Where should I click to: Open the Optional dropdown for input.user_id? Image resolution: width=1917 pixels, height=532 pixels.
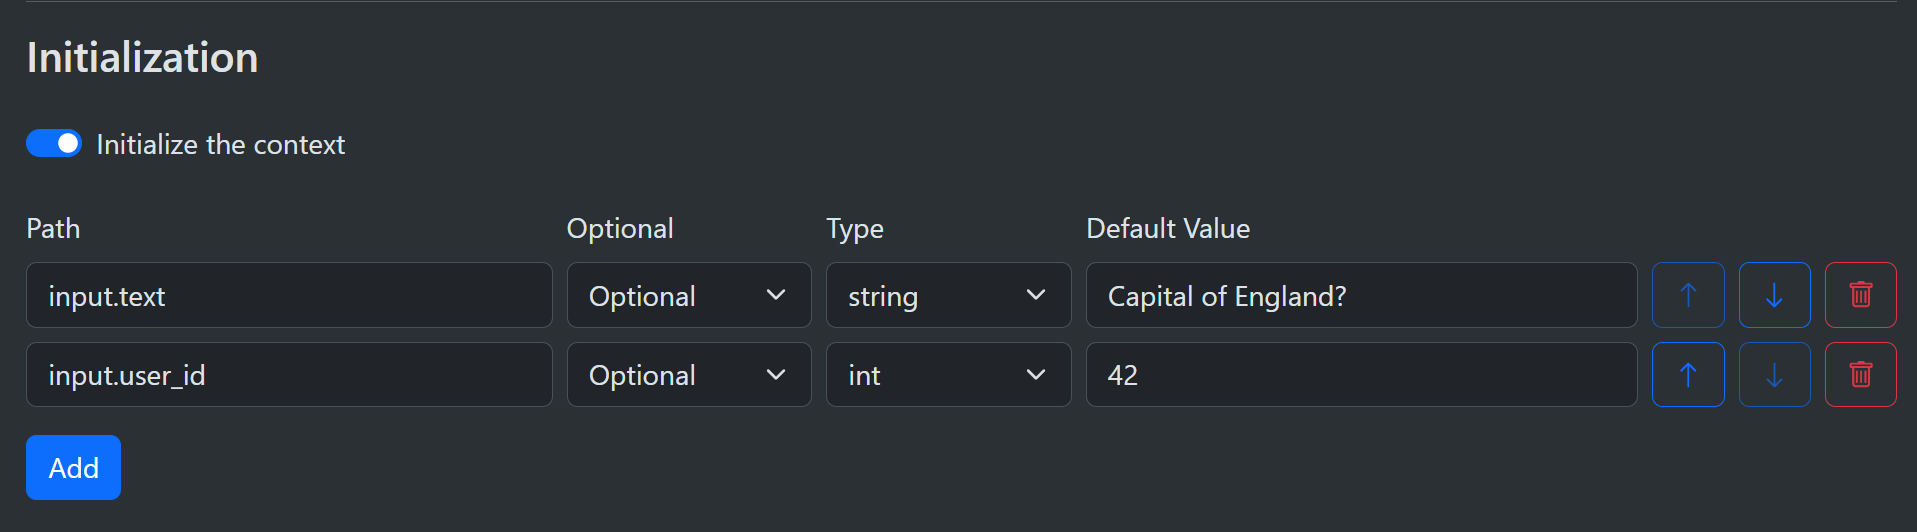(688, 375)
